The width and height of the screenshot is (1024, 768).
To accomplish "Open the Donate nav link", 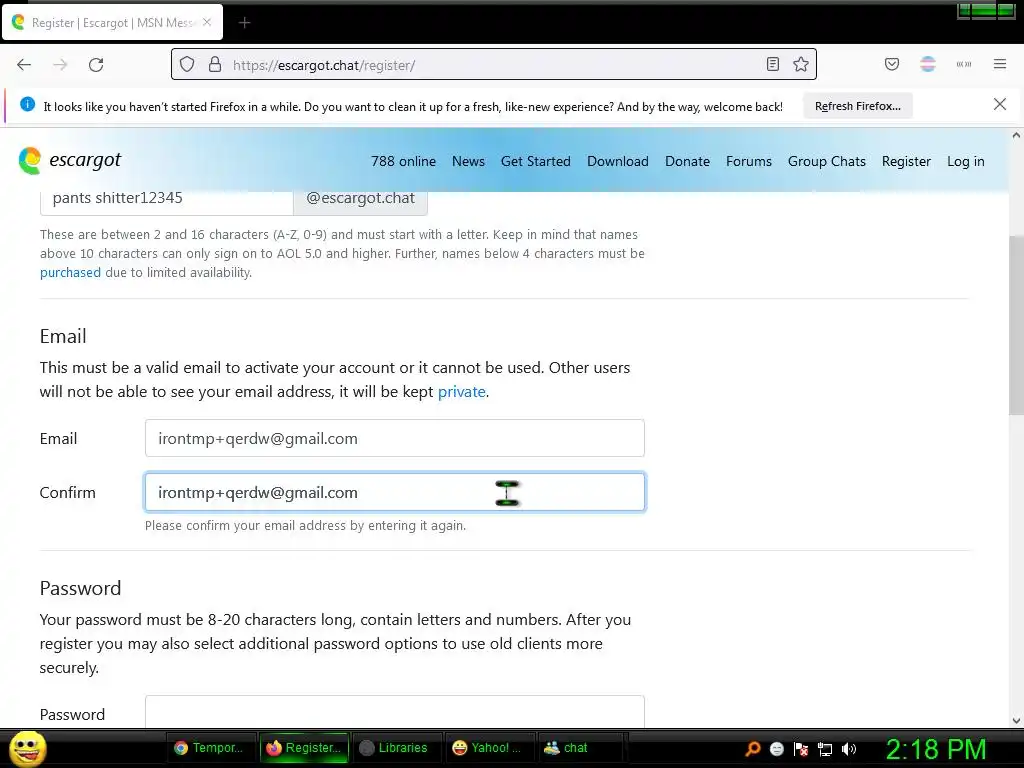I will pyautogui.click(x=687, y=161).
